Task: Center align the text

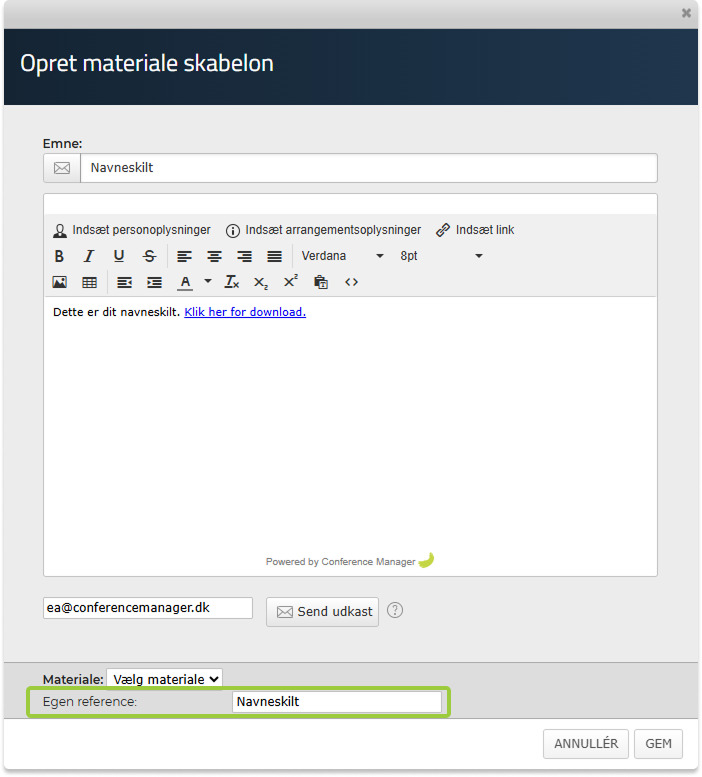Action: point(214,256)
